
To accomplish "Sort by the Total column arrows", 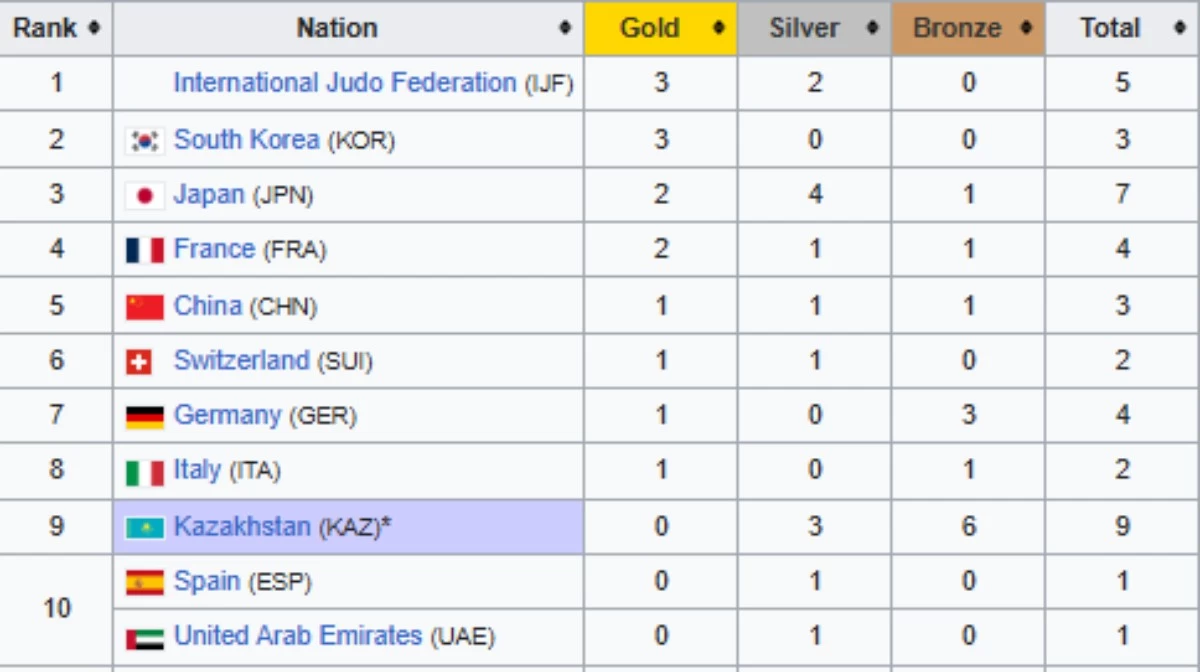I will (1180, 28).
